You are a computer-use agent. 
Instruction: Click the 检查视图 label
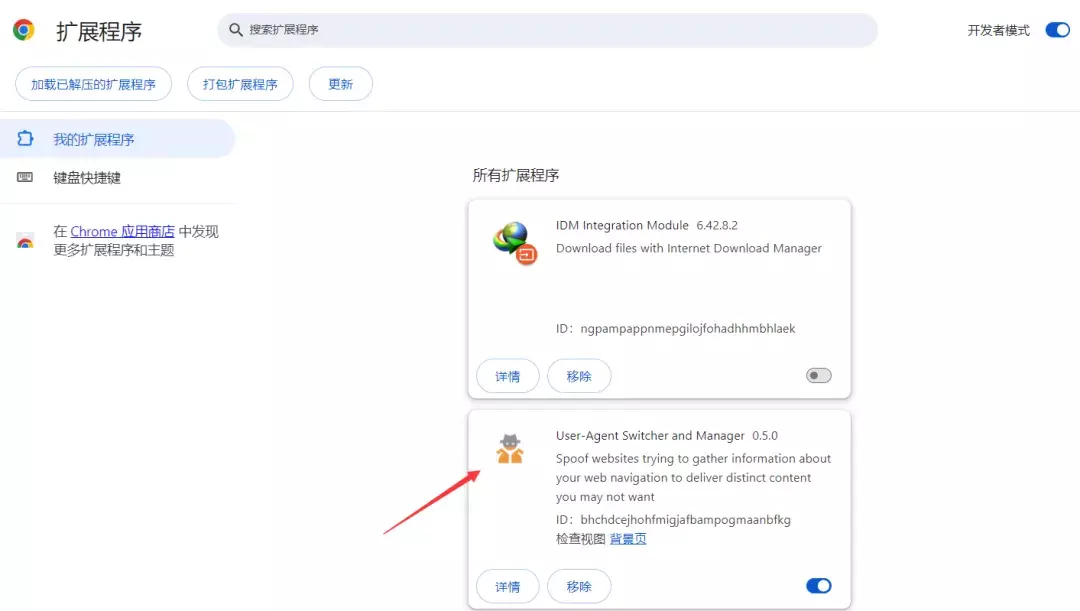581,539
